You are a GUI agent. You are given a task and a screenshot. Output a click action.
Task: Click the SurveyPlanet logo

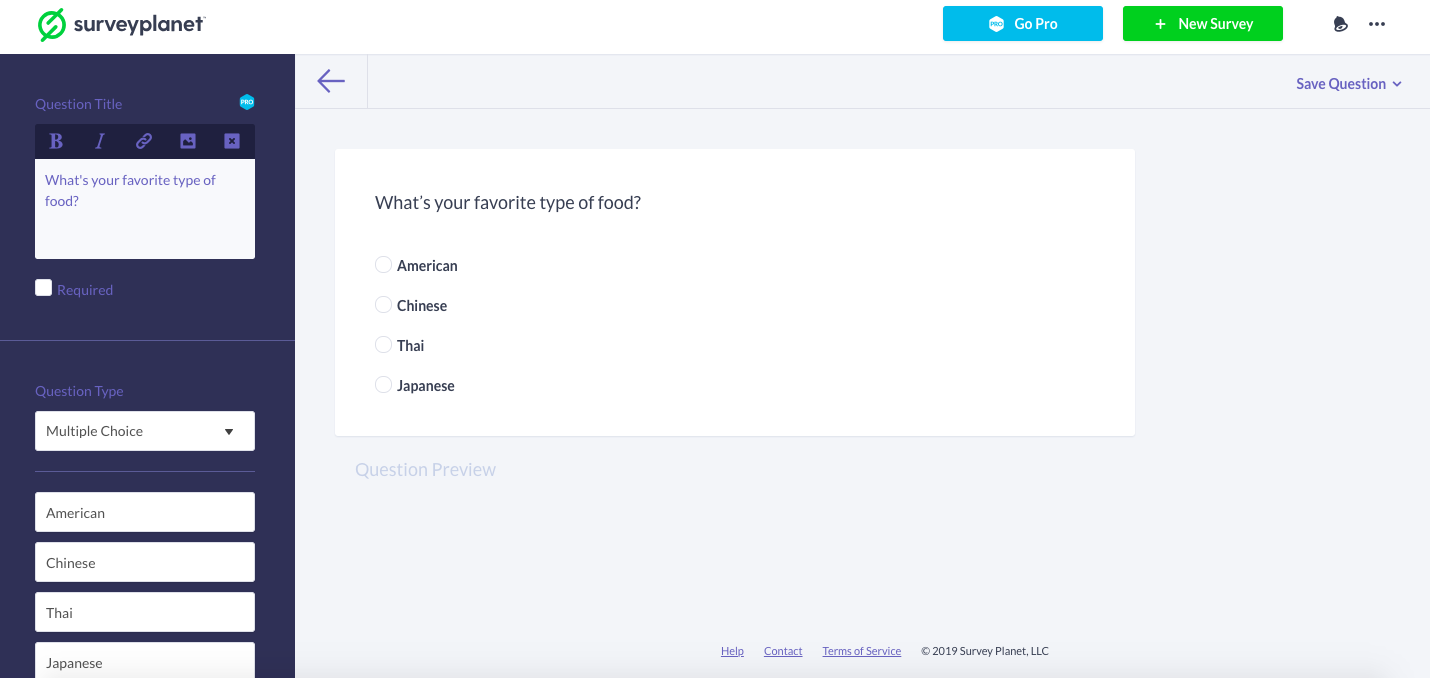(120, 24)
